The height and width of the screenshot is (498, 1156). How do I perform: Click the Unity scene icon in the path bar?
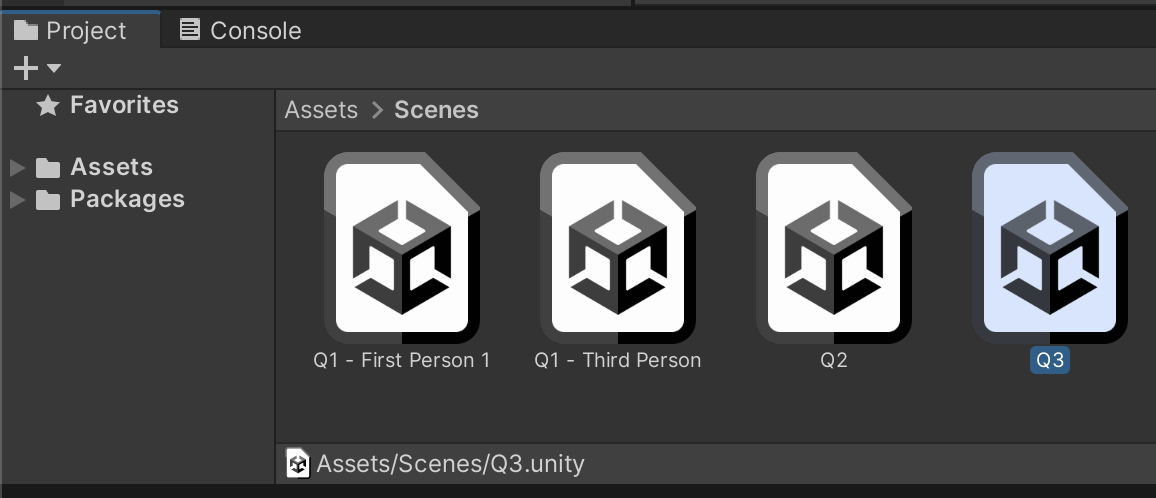[x=298, y=464]
